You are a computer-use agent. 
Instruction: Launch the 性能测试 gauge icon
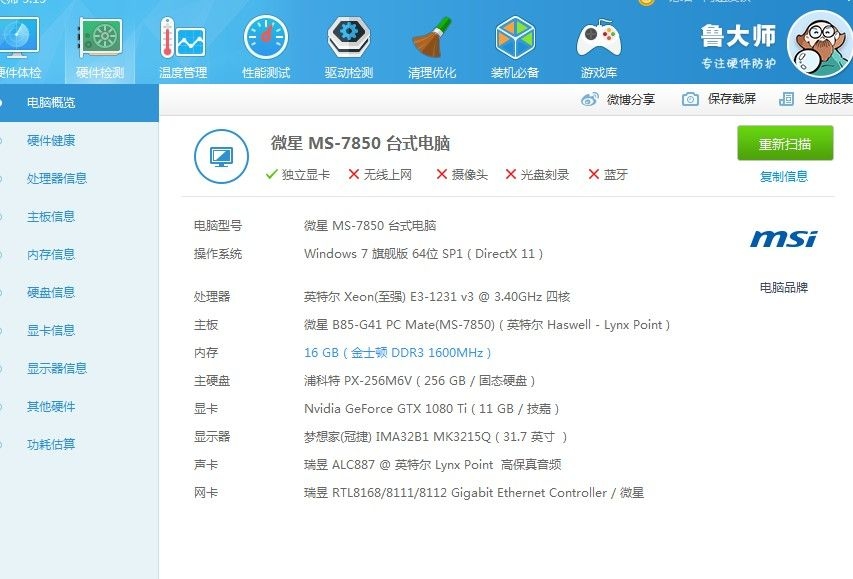[x=265, y=37]
